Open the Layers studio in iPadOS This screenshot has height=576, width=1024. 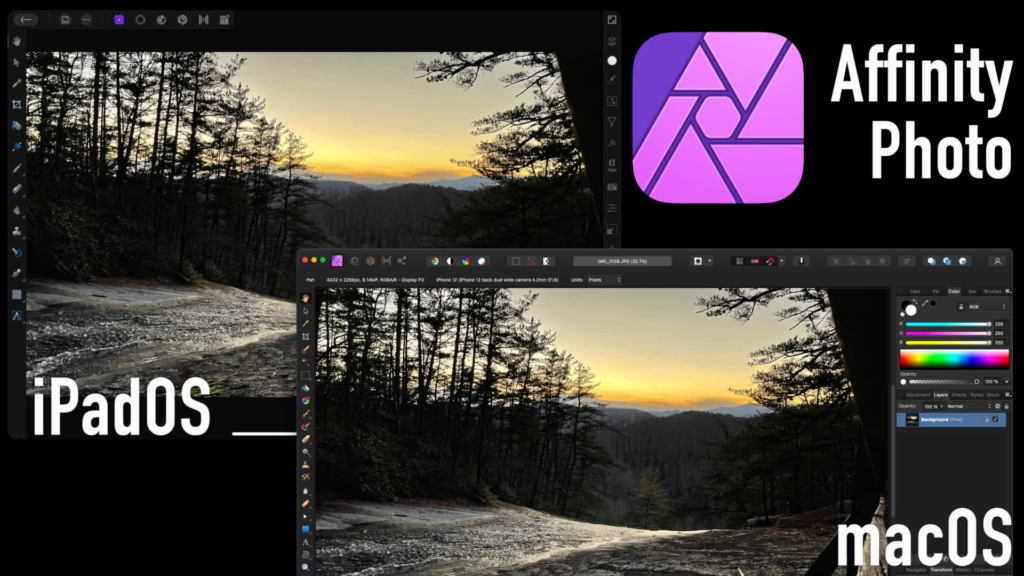pyautogui.click(x=612, y=41)
